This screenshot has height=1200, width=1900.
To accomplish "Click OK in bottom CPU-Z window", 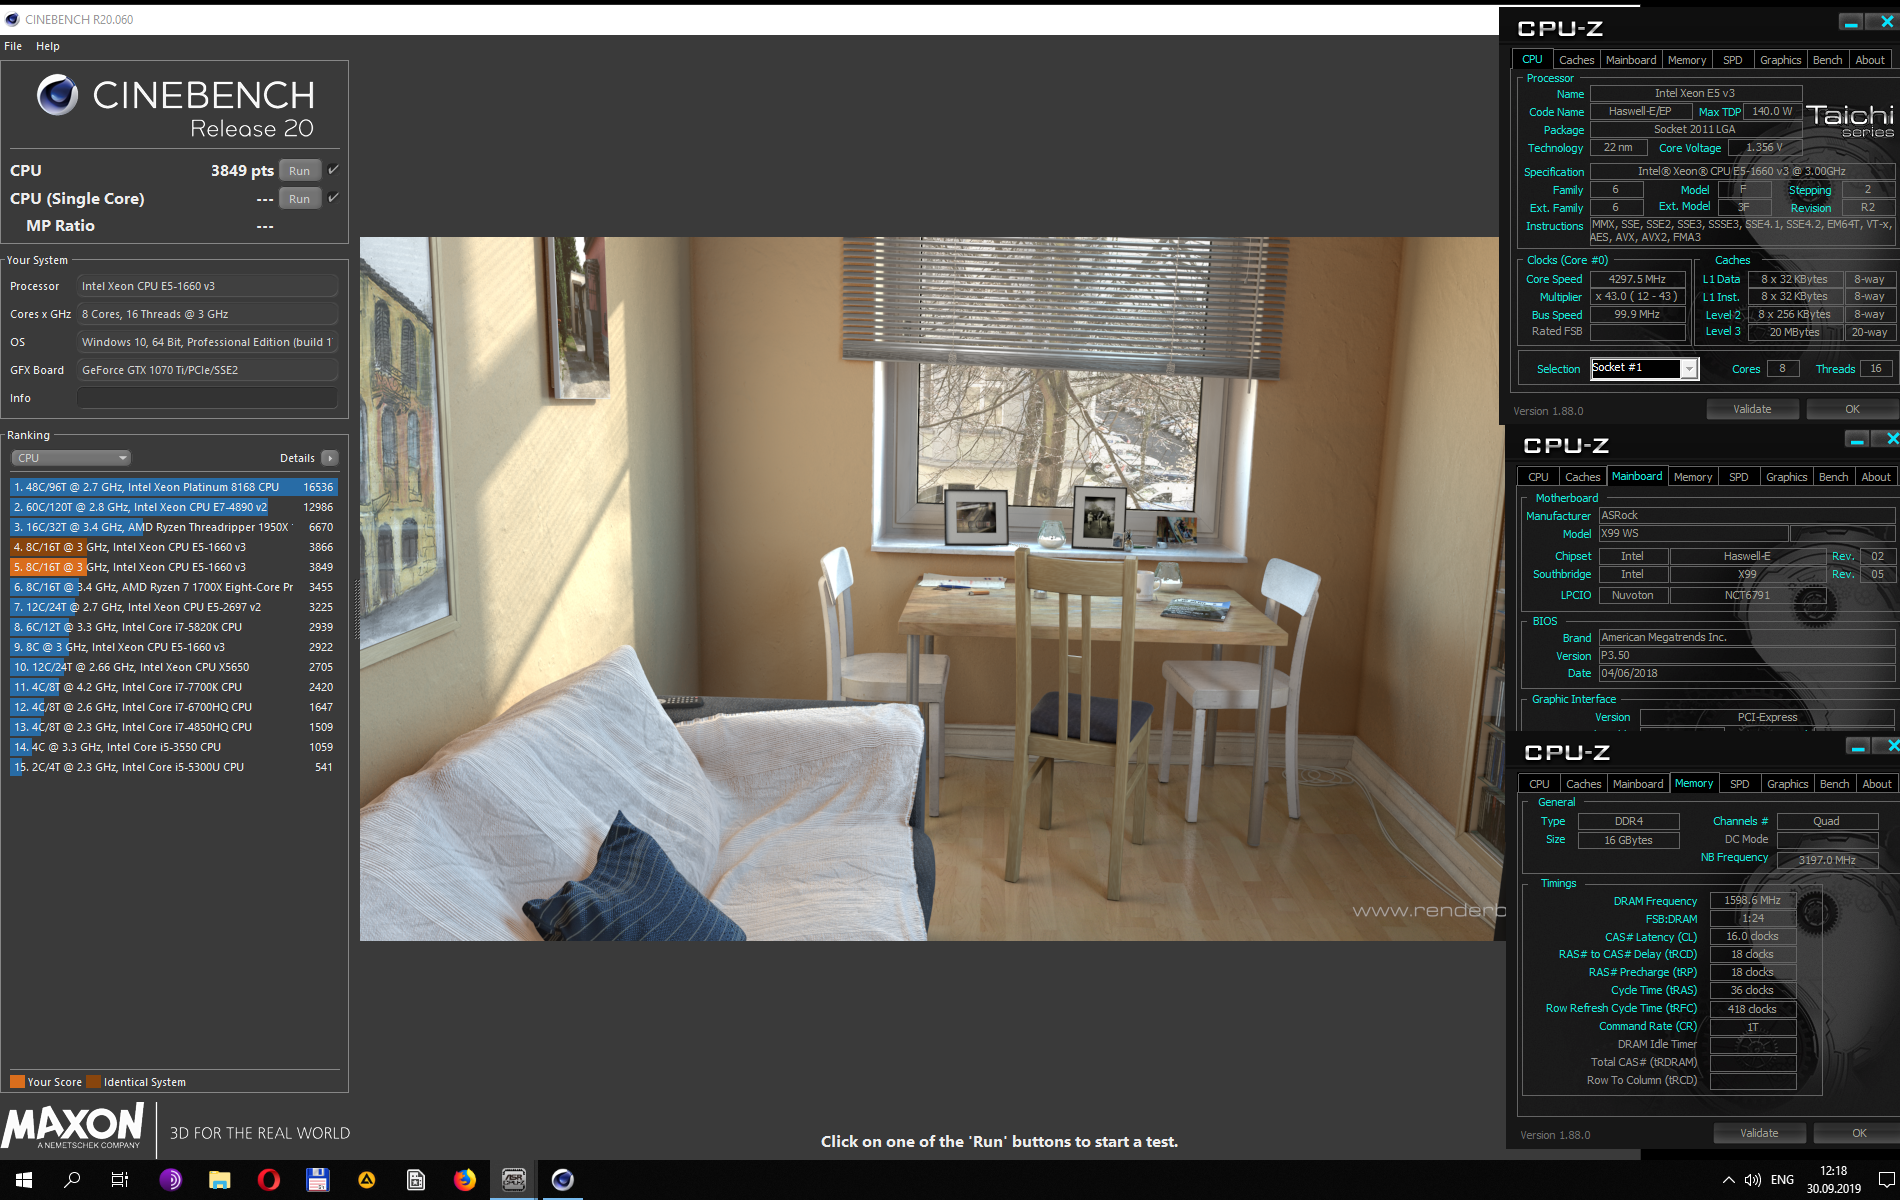I will coord(1859,1133).
